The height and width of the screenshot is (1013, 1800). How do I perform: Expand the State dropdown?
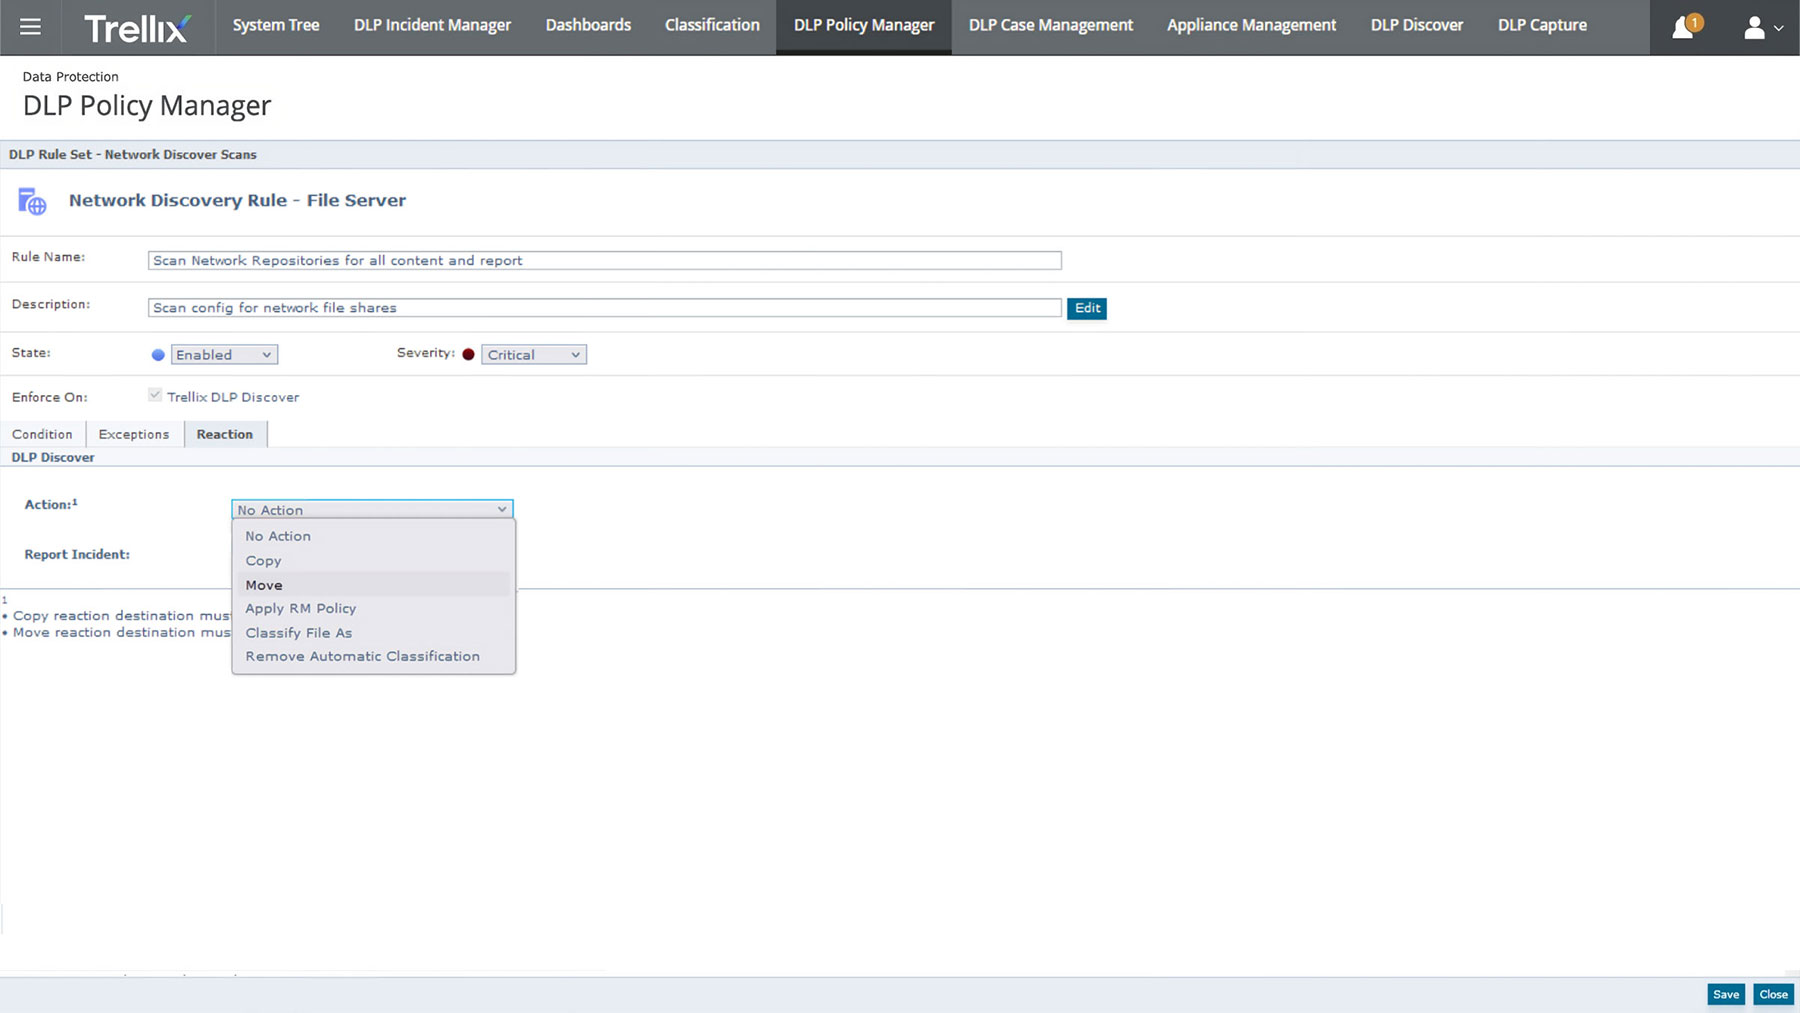224,355
